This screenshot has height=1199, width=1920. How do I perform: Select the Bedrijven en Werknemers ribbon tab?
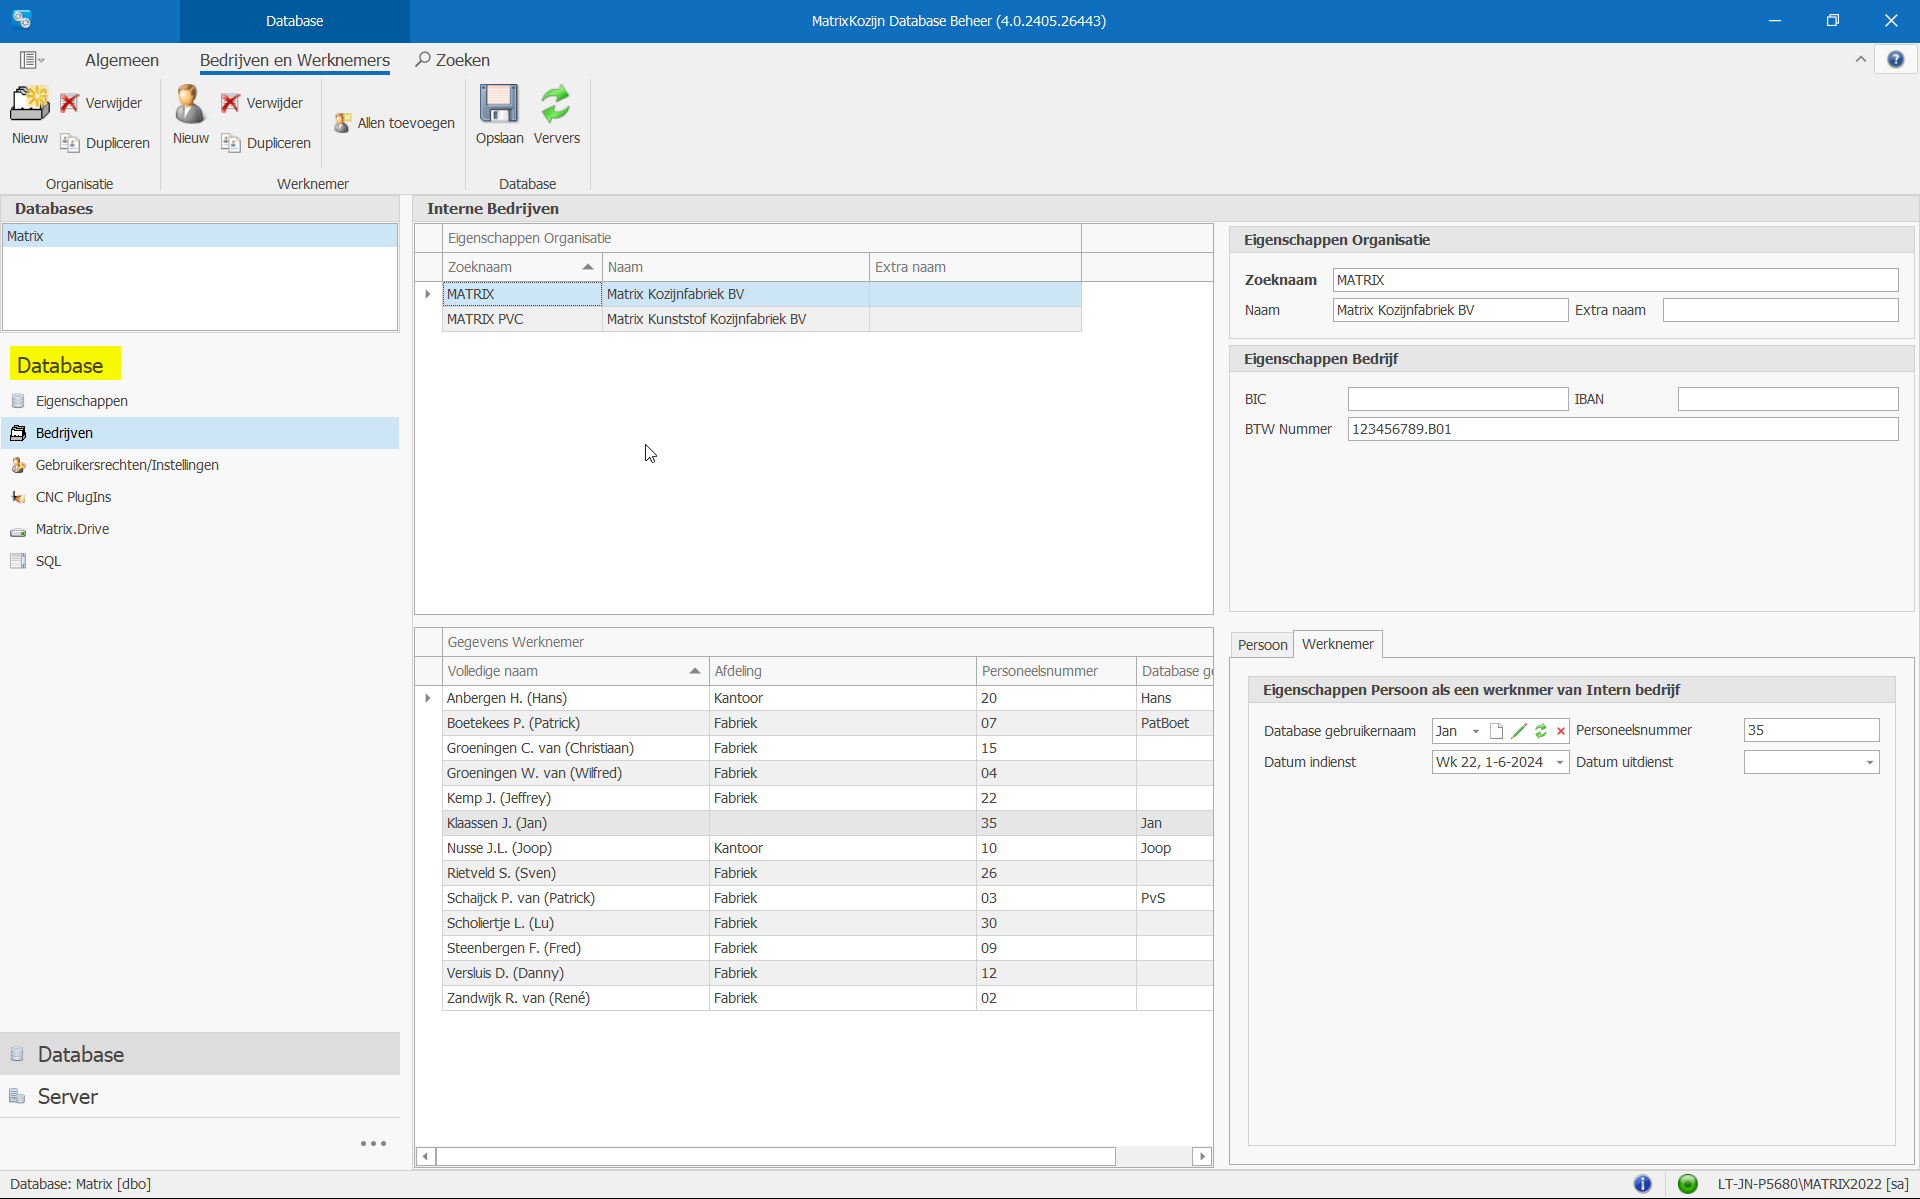[x=295, y=60]
